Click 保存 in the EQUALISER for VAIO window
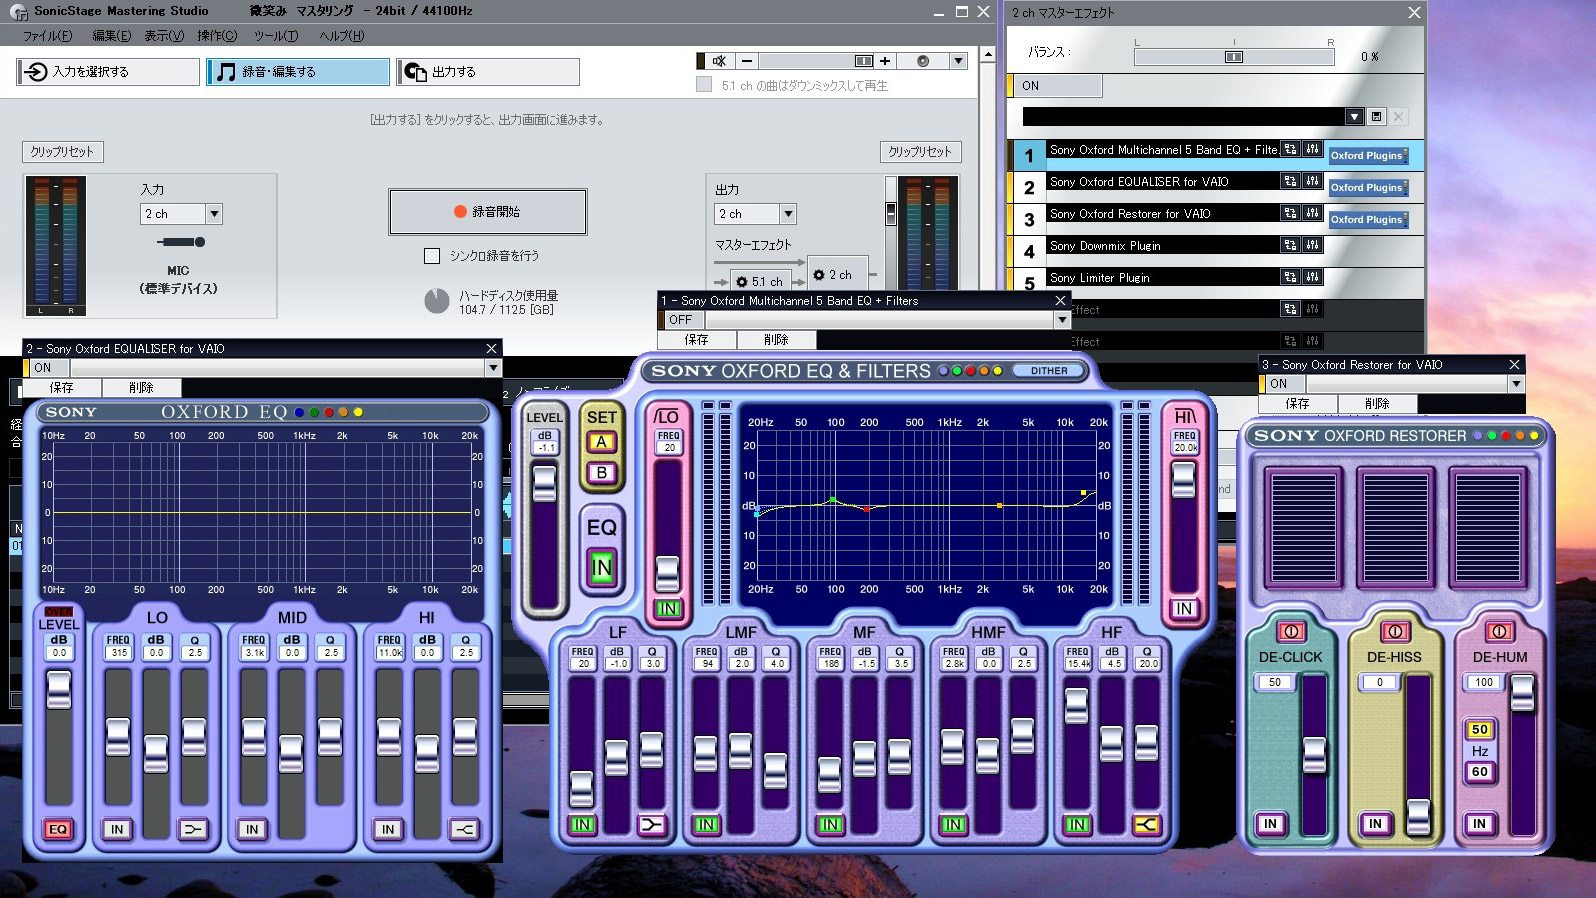1596x898 pixels. point(61,387)
